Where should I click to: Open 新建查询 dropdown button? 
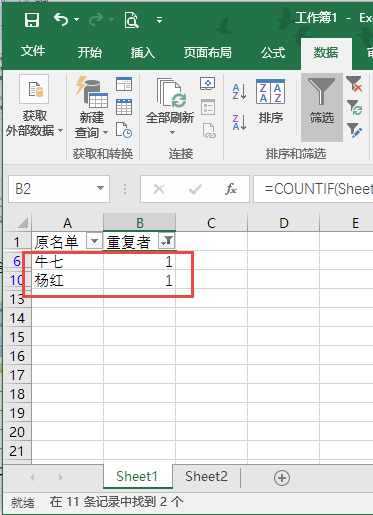pos(92,107)
